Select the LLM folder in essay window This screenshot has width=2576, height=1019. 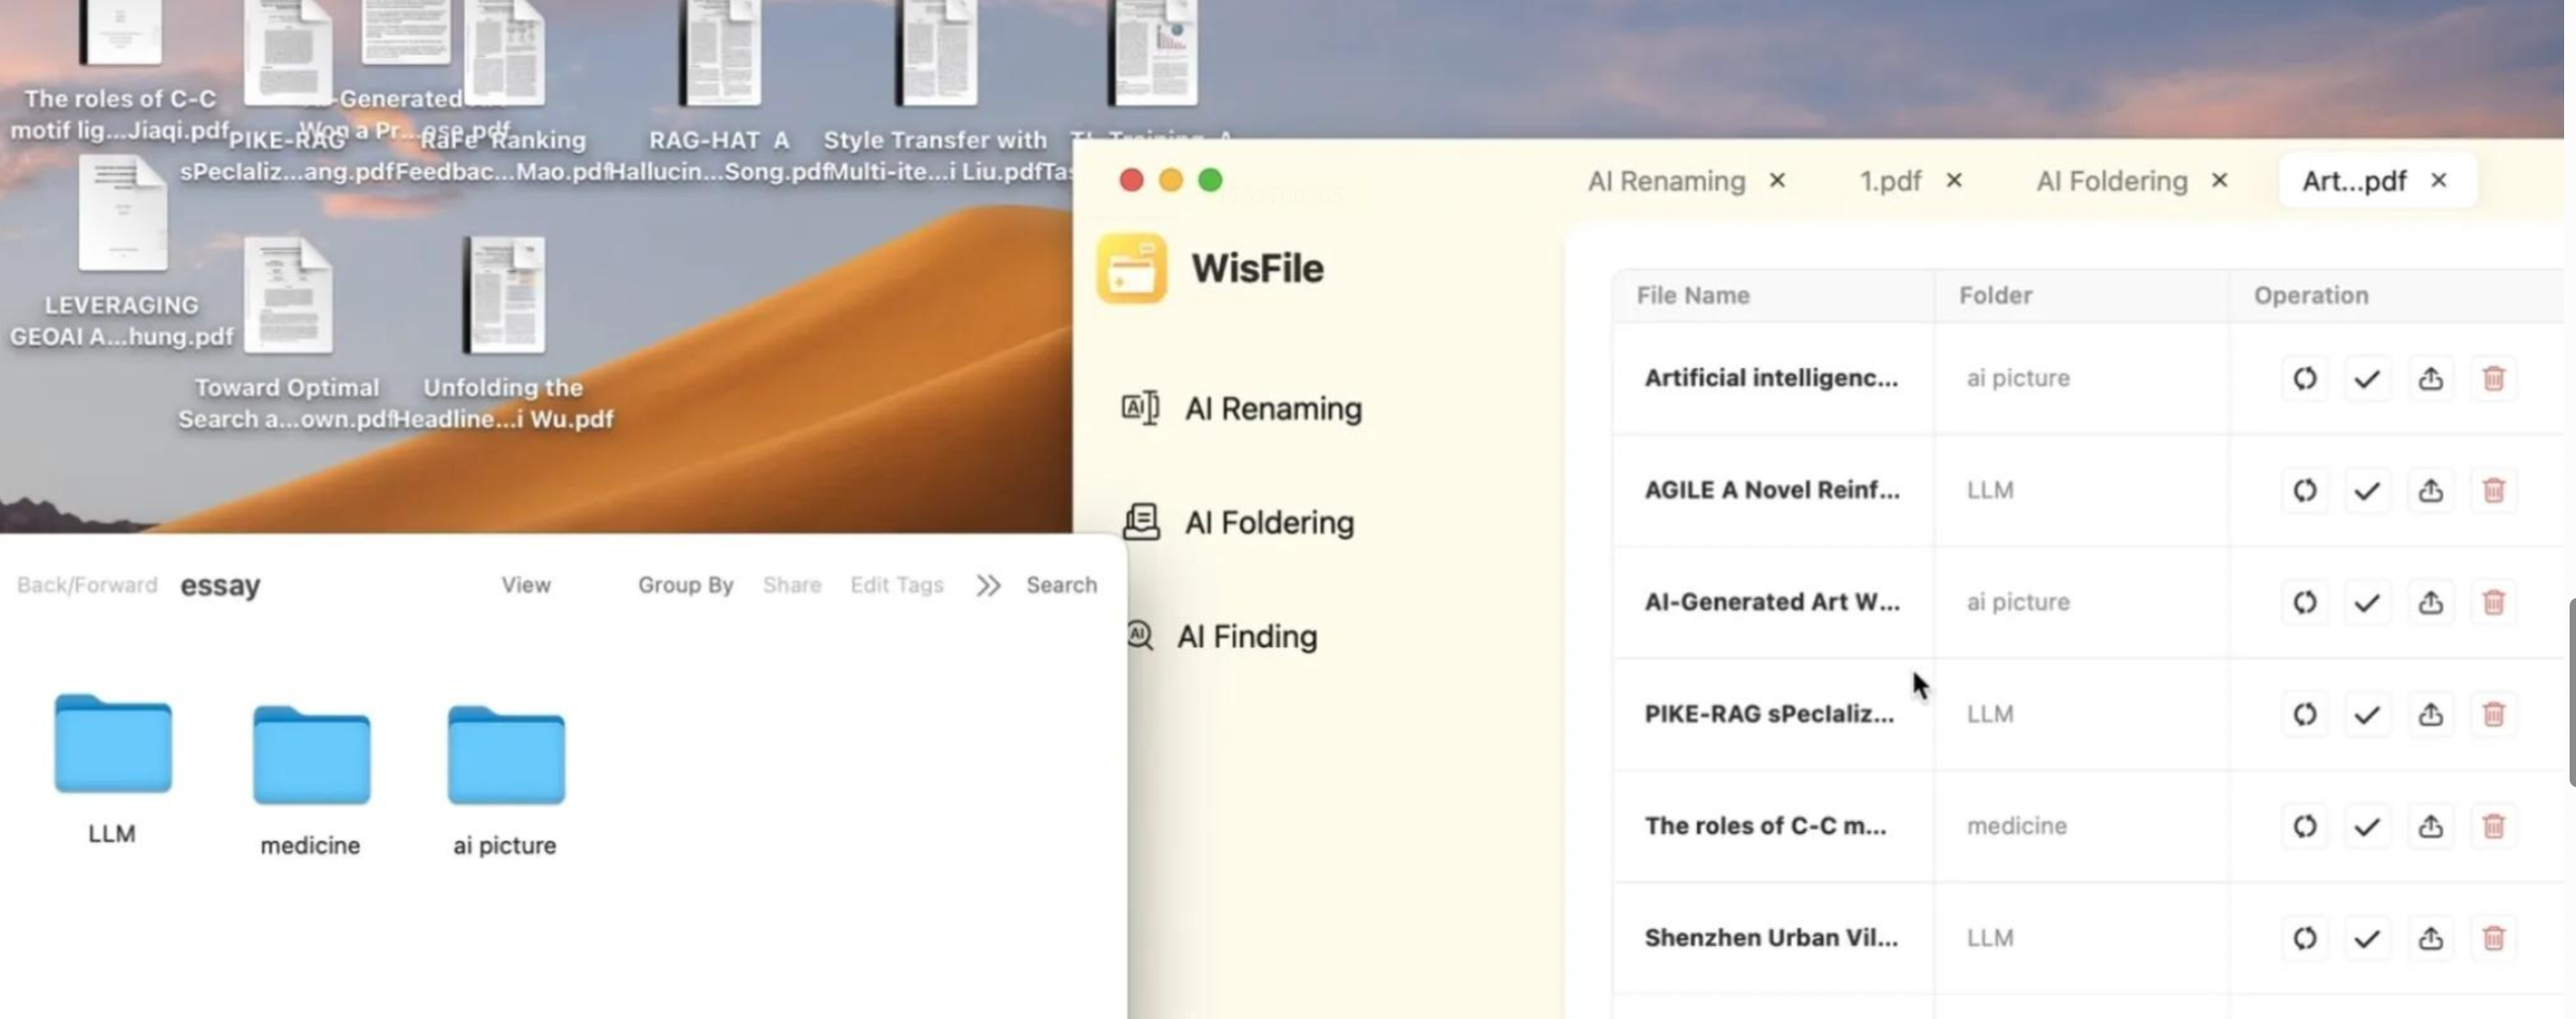[x=113, y=768]
